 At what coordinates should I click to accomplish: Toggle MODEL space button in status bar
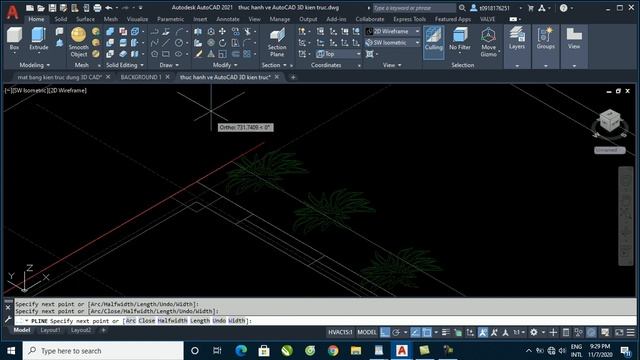coord(367,333)
